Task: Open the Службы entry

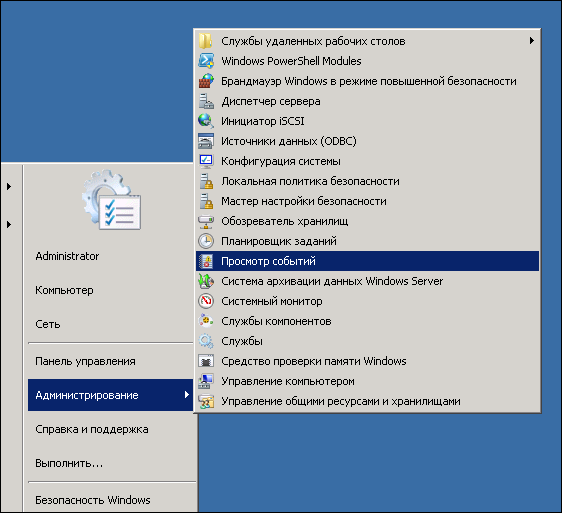Action: coord(367,341)
